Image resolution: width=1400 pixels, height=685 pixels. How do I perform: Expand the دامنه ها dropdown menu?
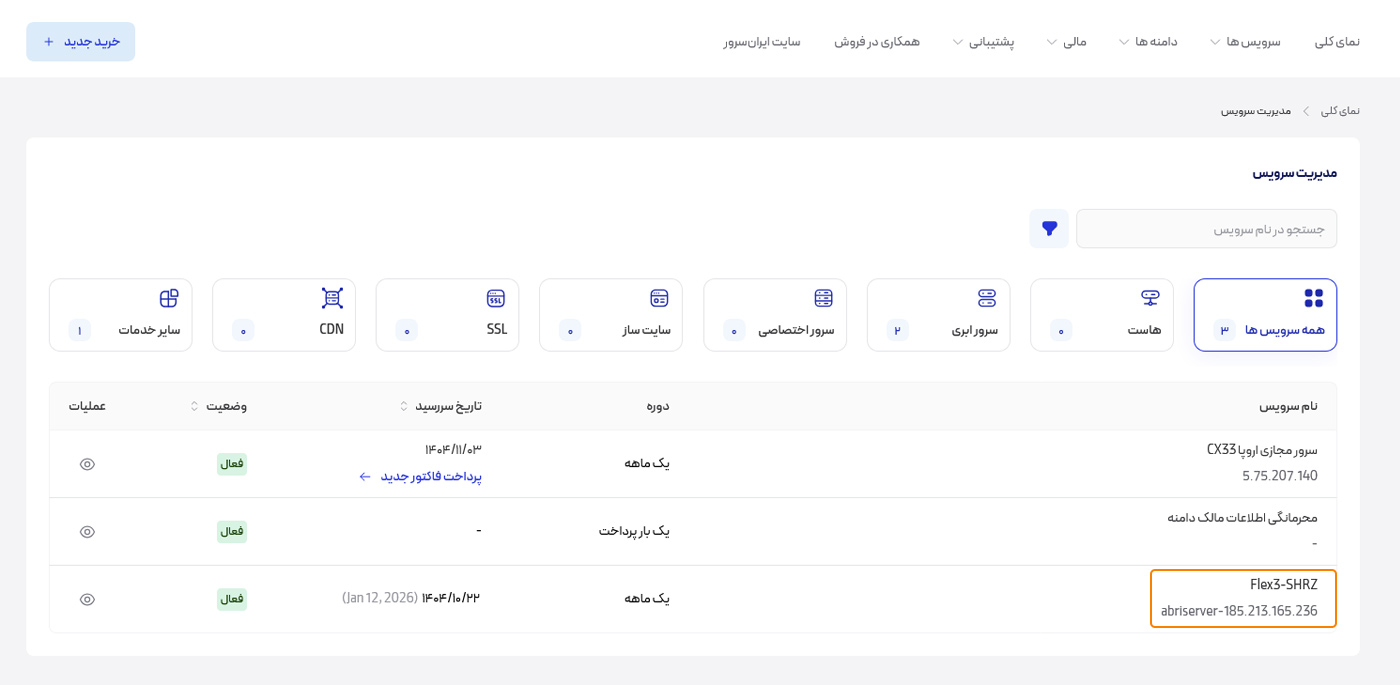(x=1147, y=42)
